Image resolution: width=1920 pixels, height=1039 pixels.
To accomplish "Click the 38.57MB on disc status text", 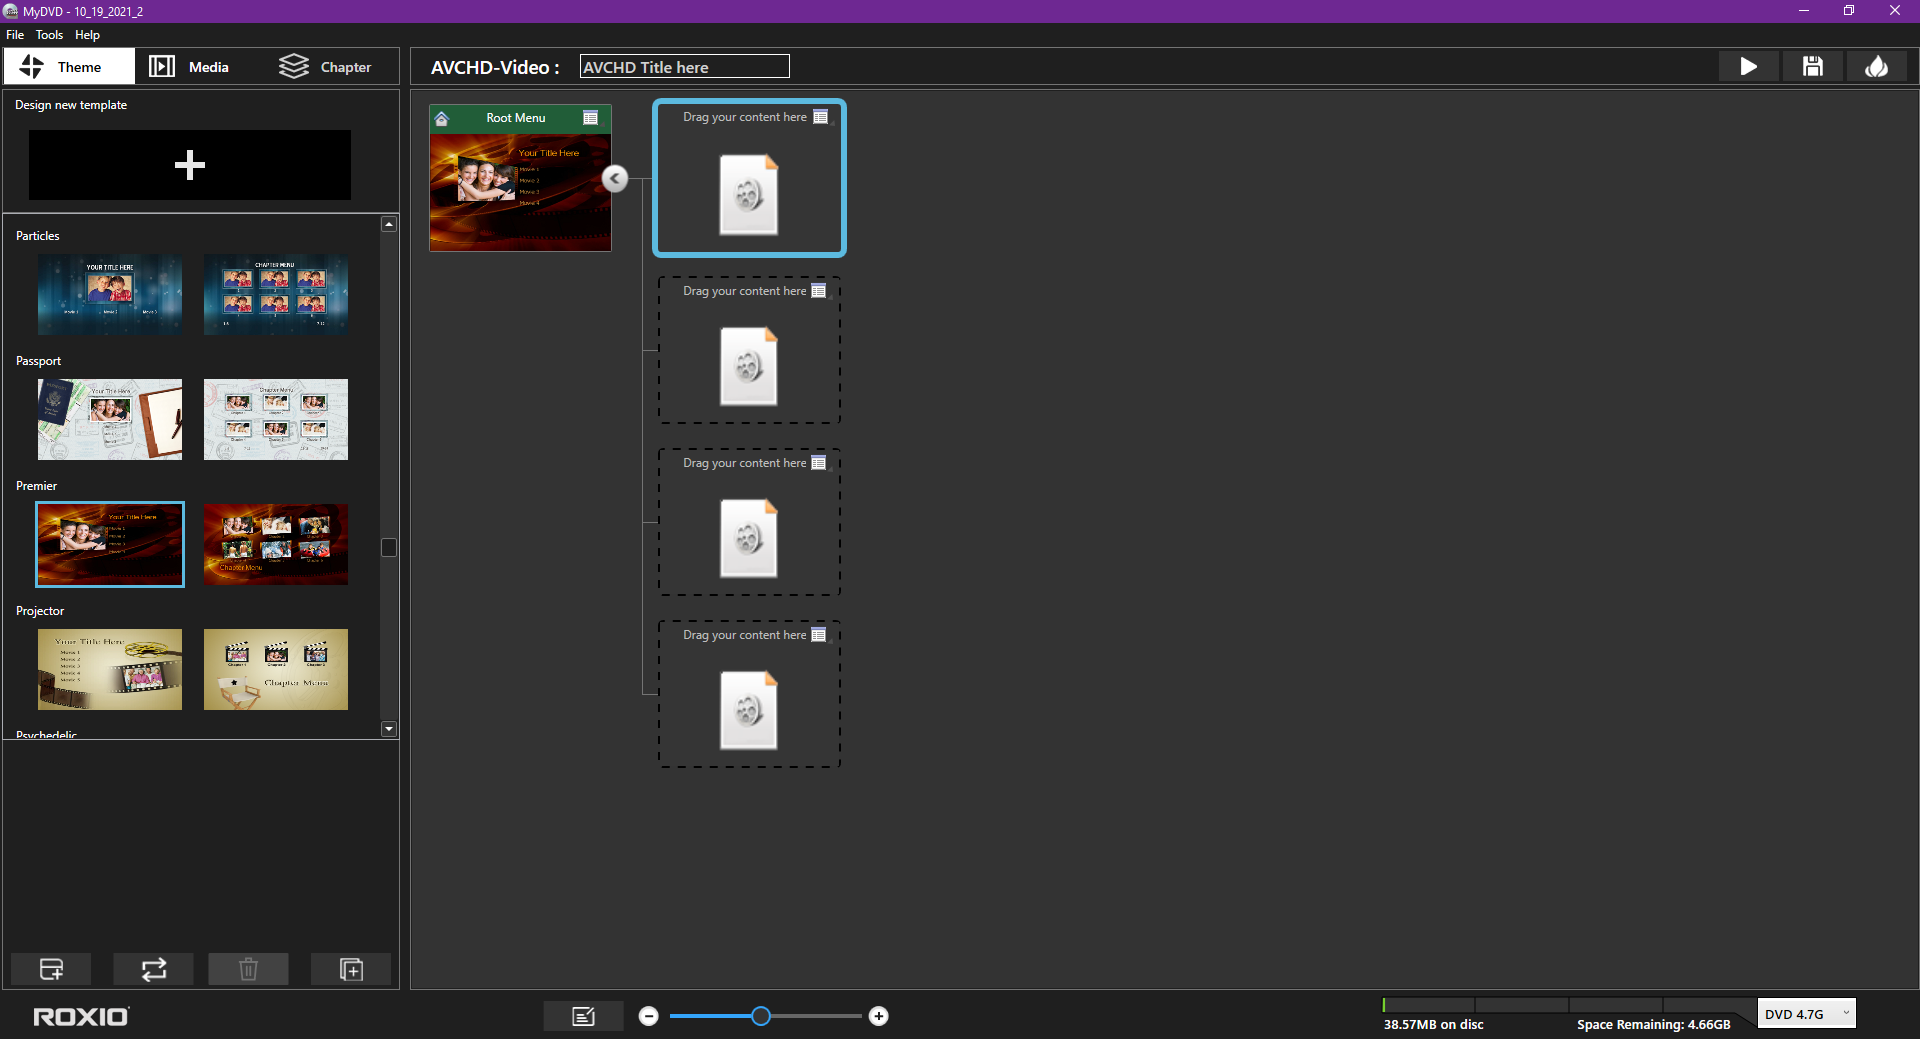I will tap(1433, 1025).
